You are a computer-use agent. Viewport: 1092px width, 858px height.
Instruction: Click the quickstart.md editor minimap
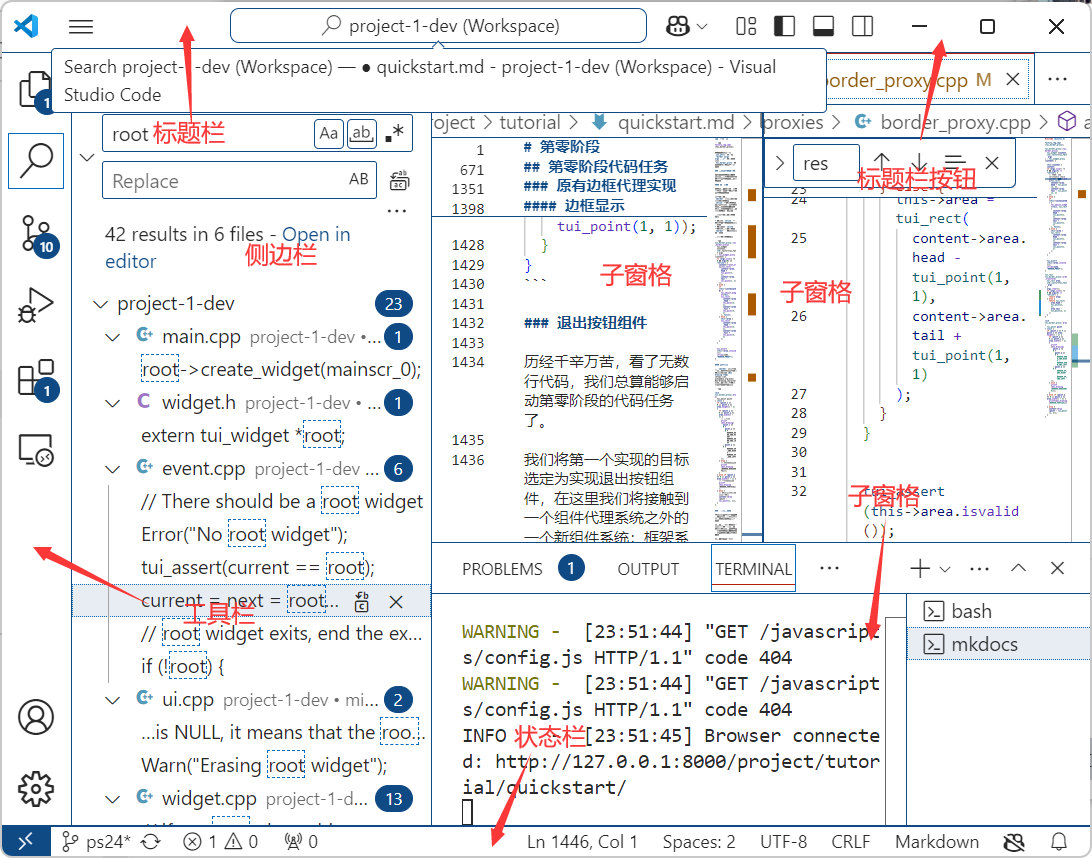point(725,339)
